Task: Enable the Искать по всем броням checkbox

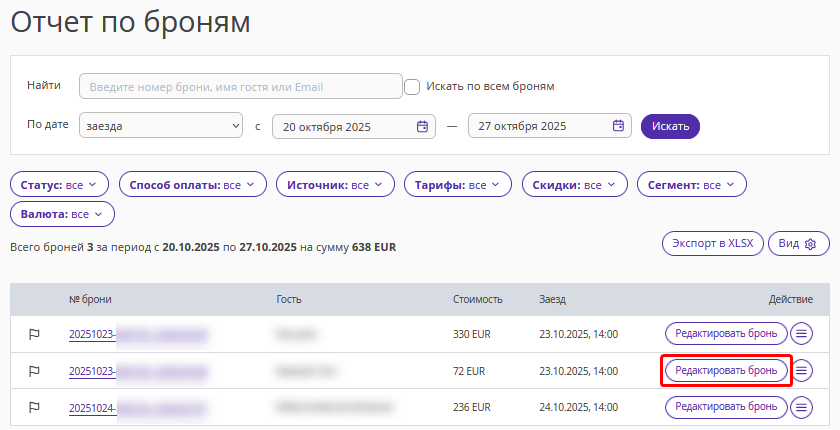Action: pos(412,87)
